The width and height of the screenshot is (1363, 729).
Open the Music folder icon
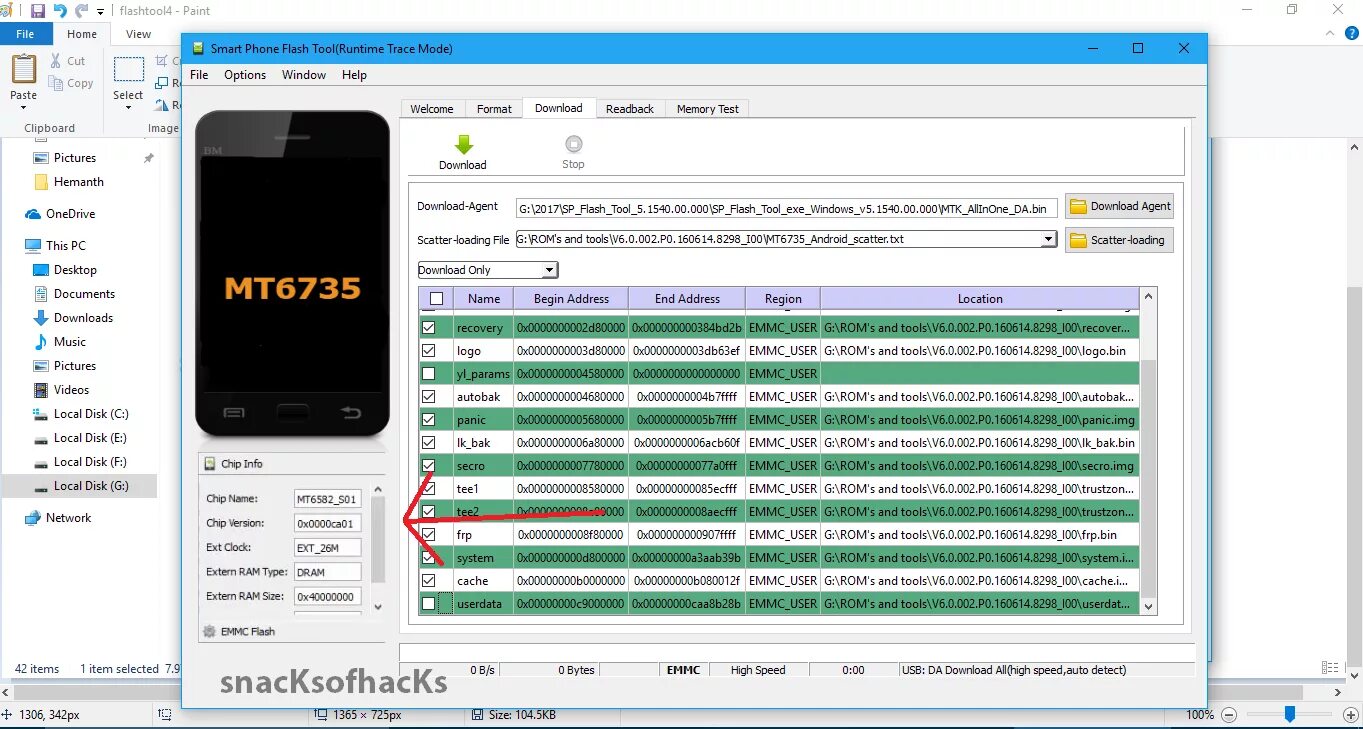click(41, 342)
